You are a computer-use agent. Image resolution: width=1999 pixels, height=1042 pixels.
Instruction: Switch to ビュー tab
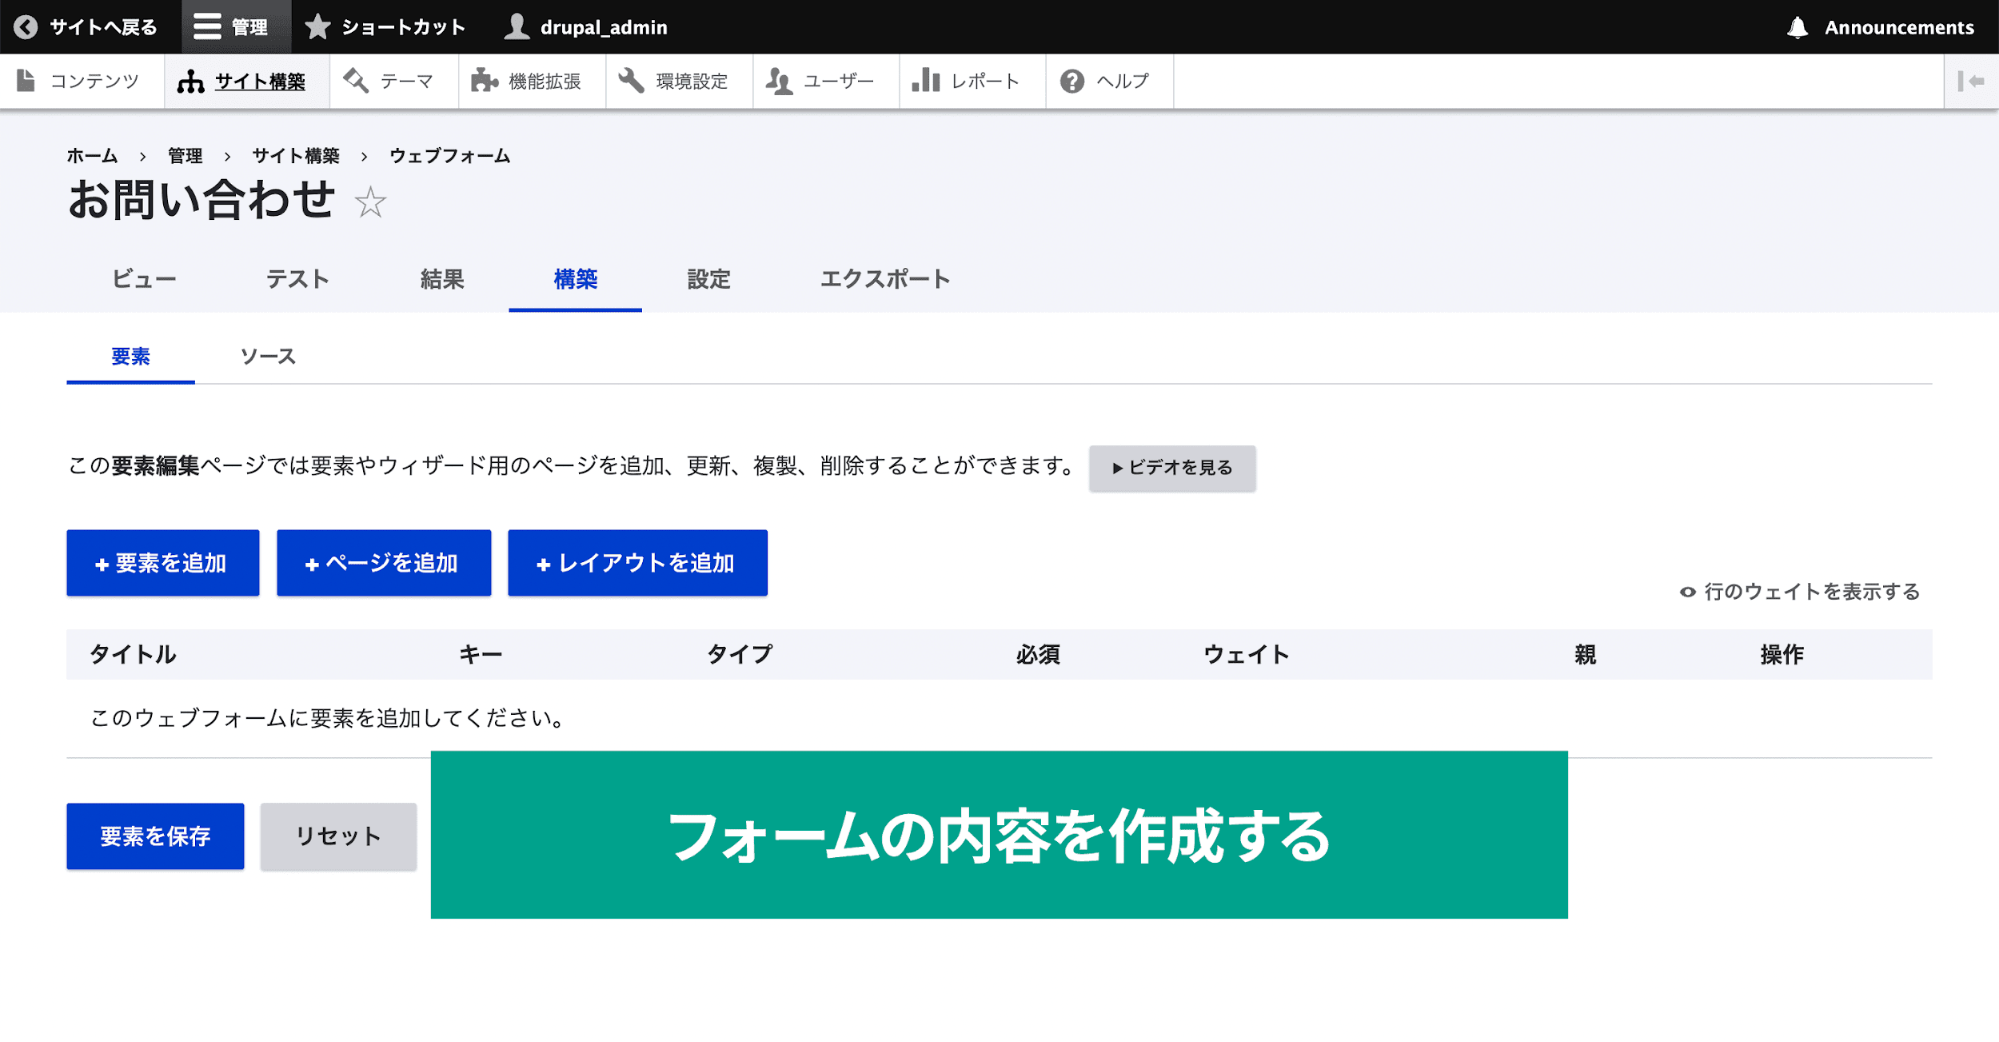144,279
